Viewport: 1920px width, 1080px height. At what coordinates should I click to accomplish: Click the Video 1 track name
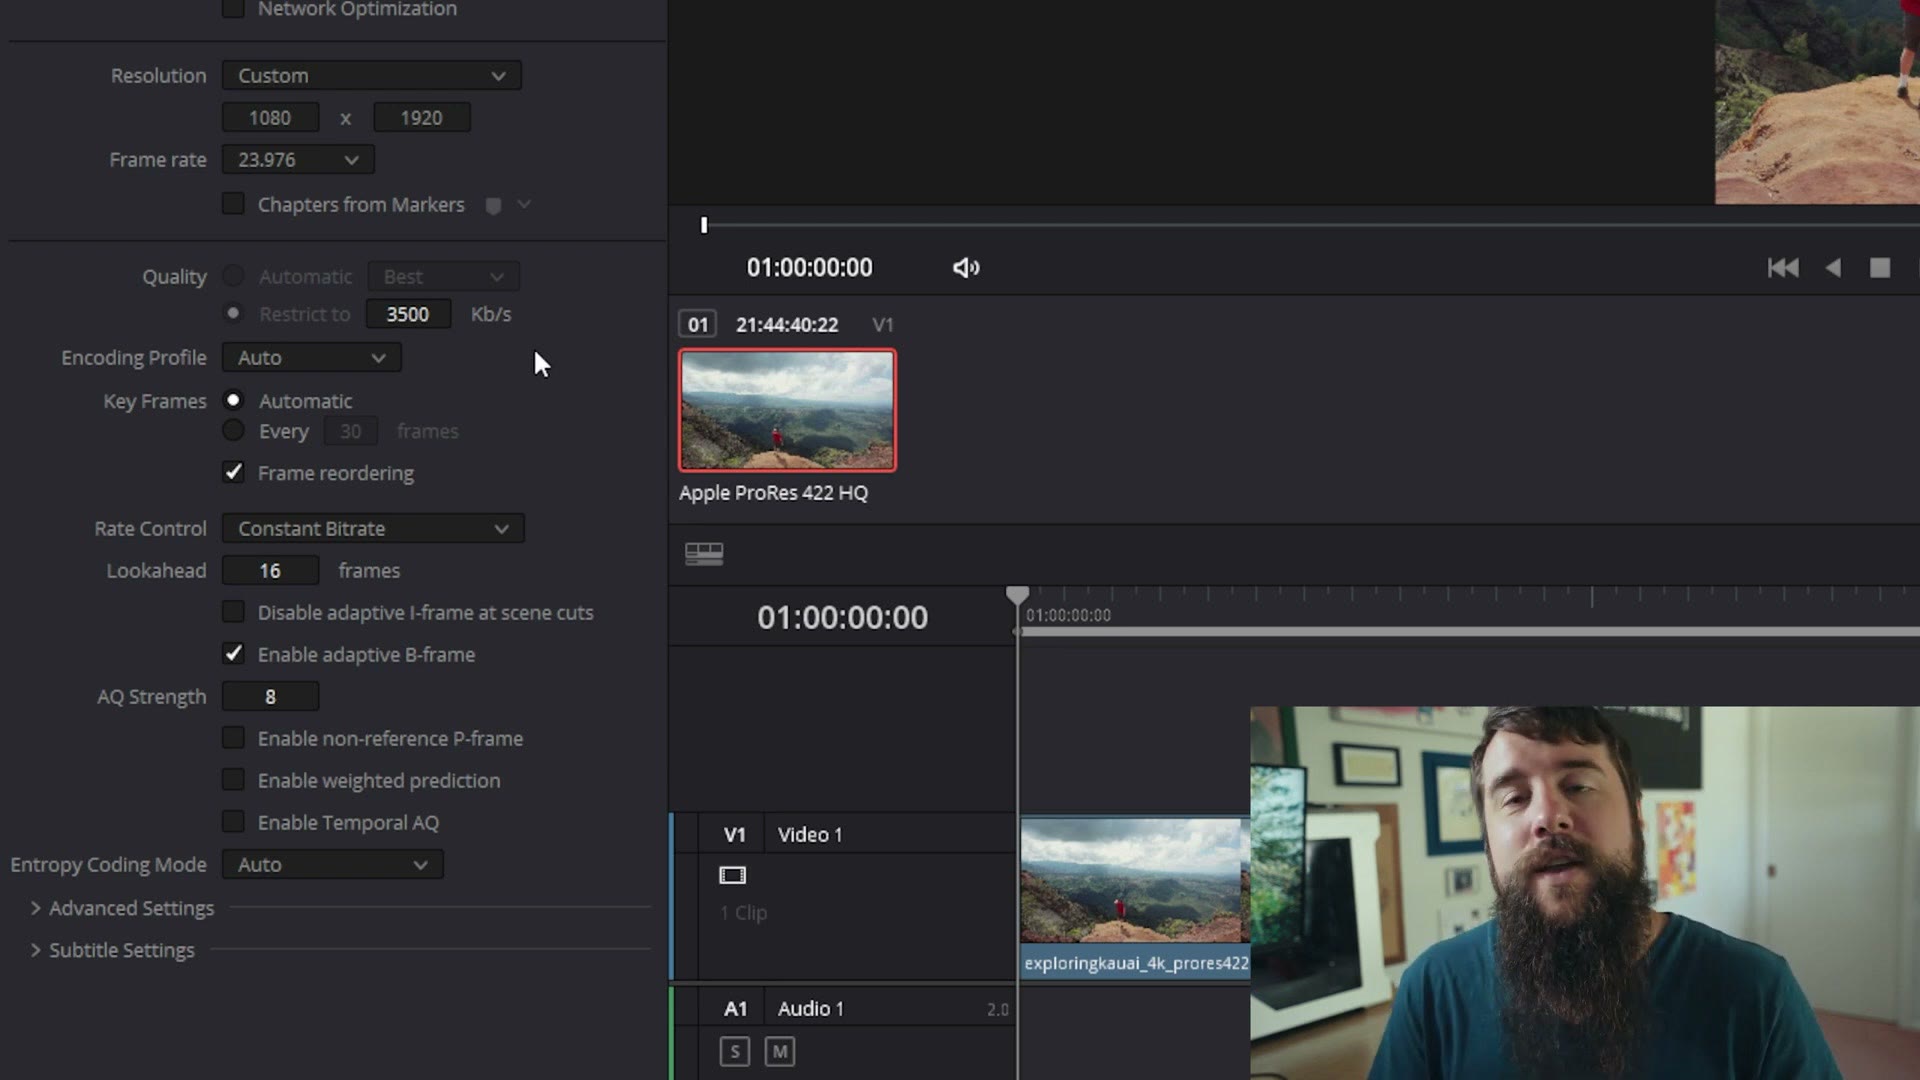tap(810, 835)
